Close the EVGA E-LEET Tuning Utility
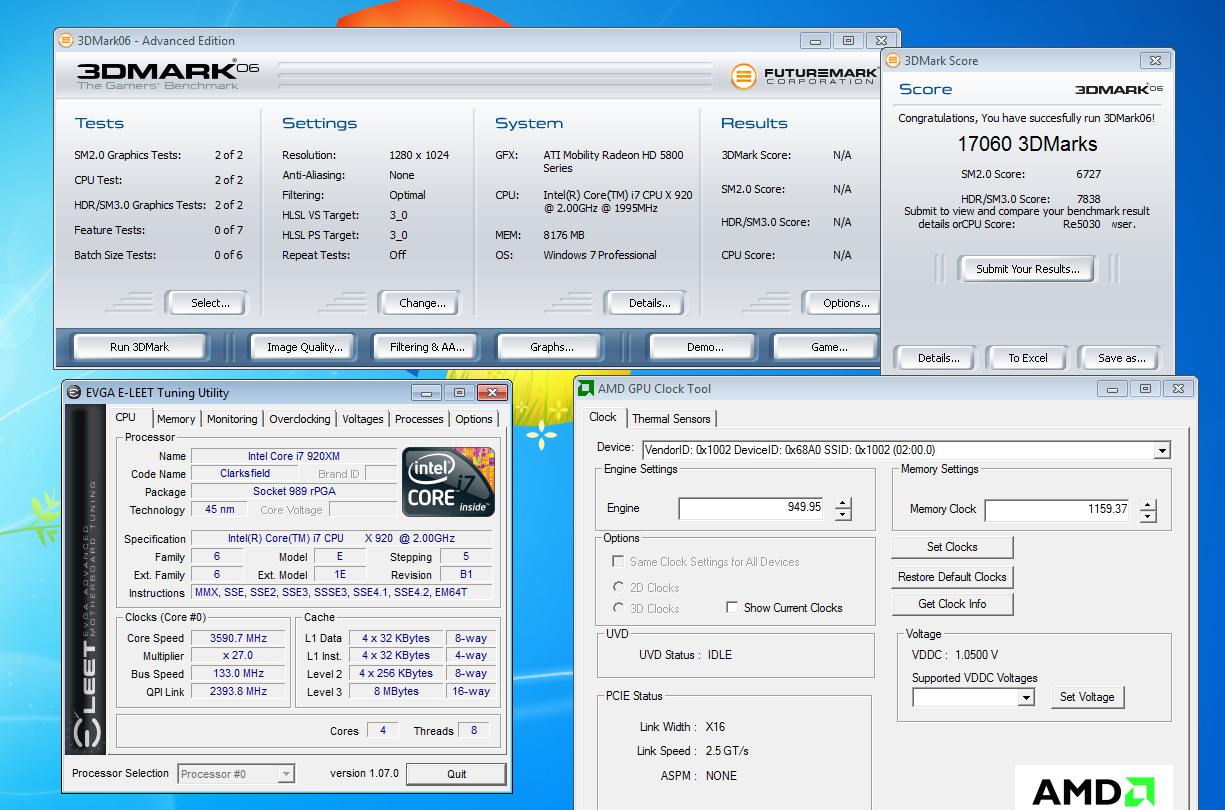Viewport: 1225px width, 810px height. pyautogui.click(x=491, y=393)
